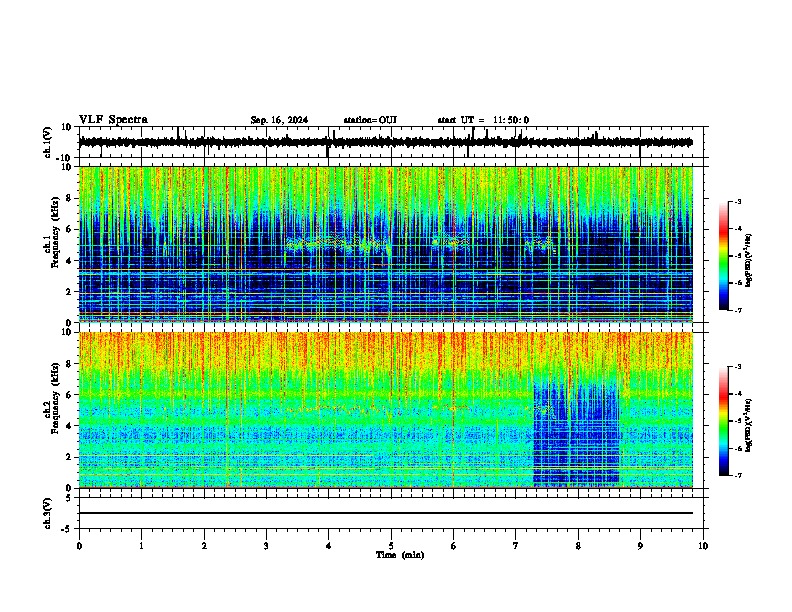Click the "2" kHz tick on ch.2 frequency axis
This screenshot has width=792, height=612.
pos(70,457)
